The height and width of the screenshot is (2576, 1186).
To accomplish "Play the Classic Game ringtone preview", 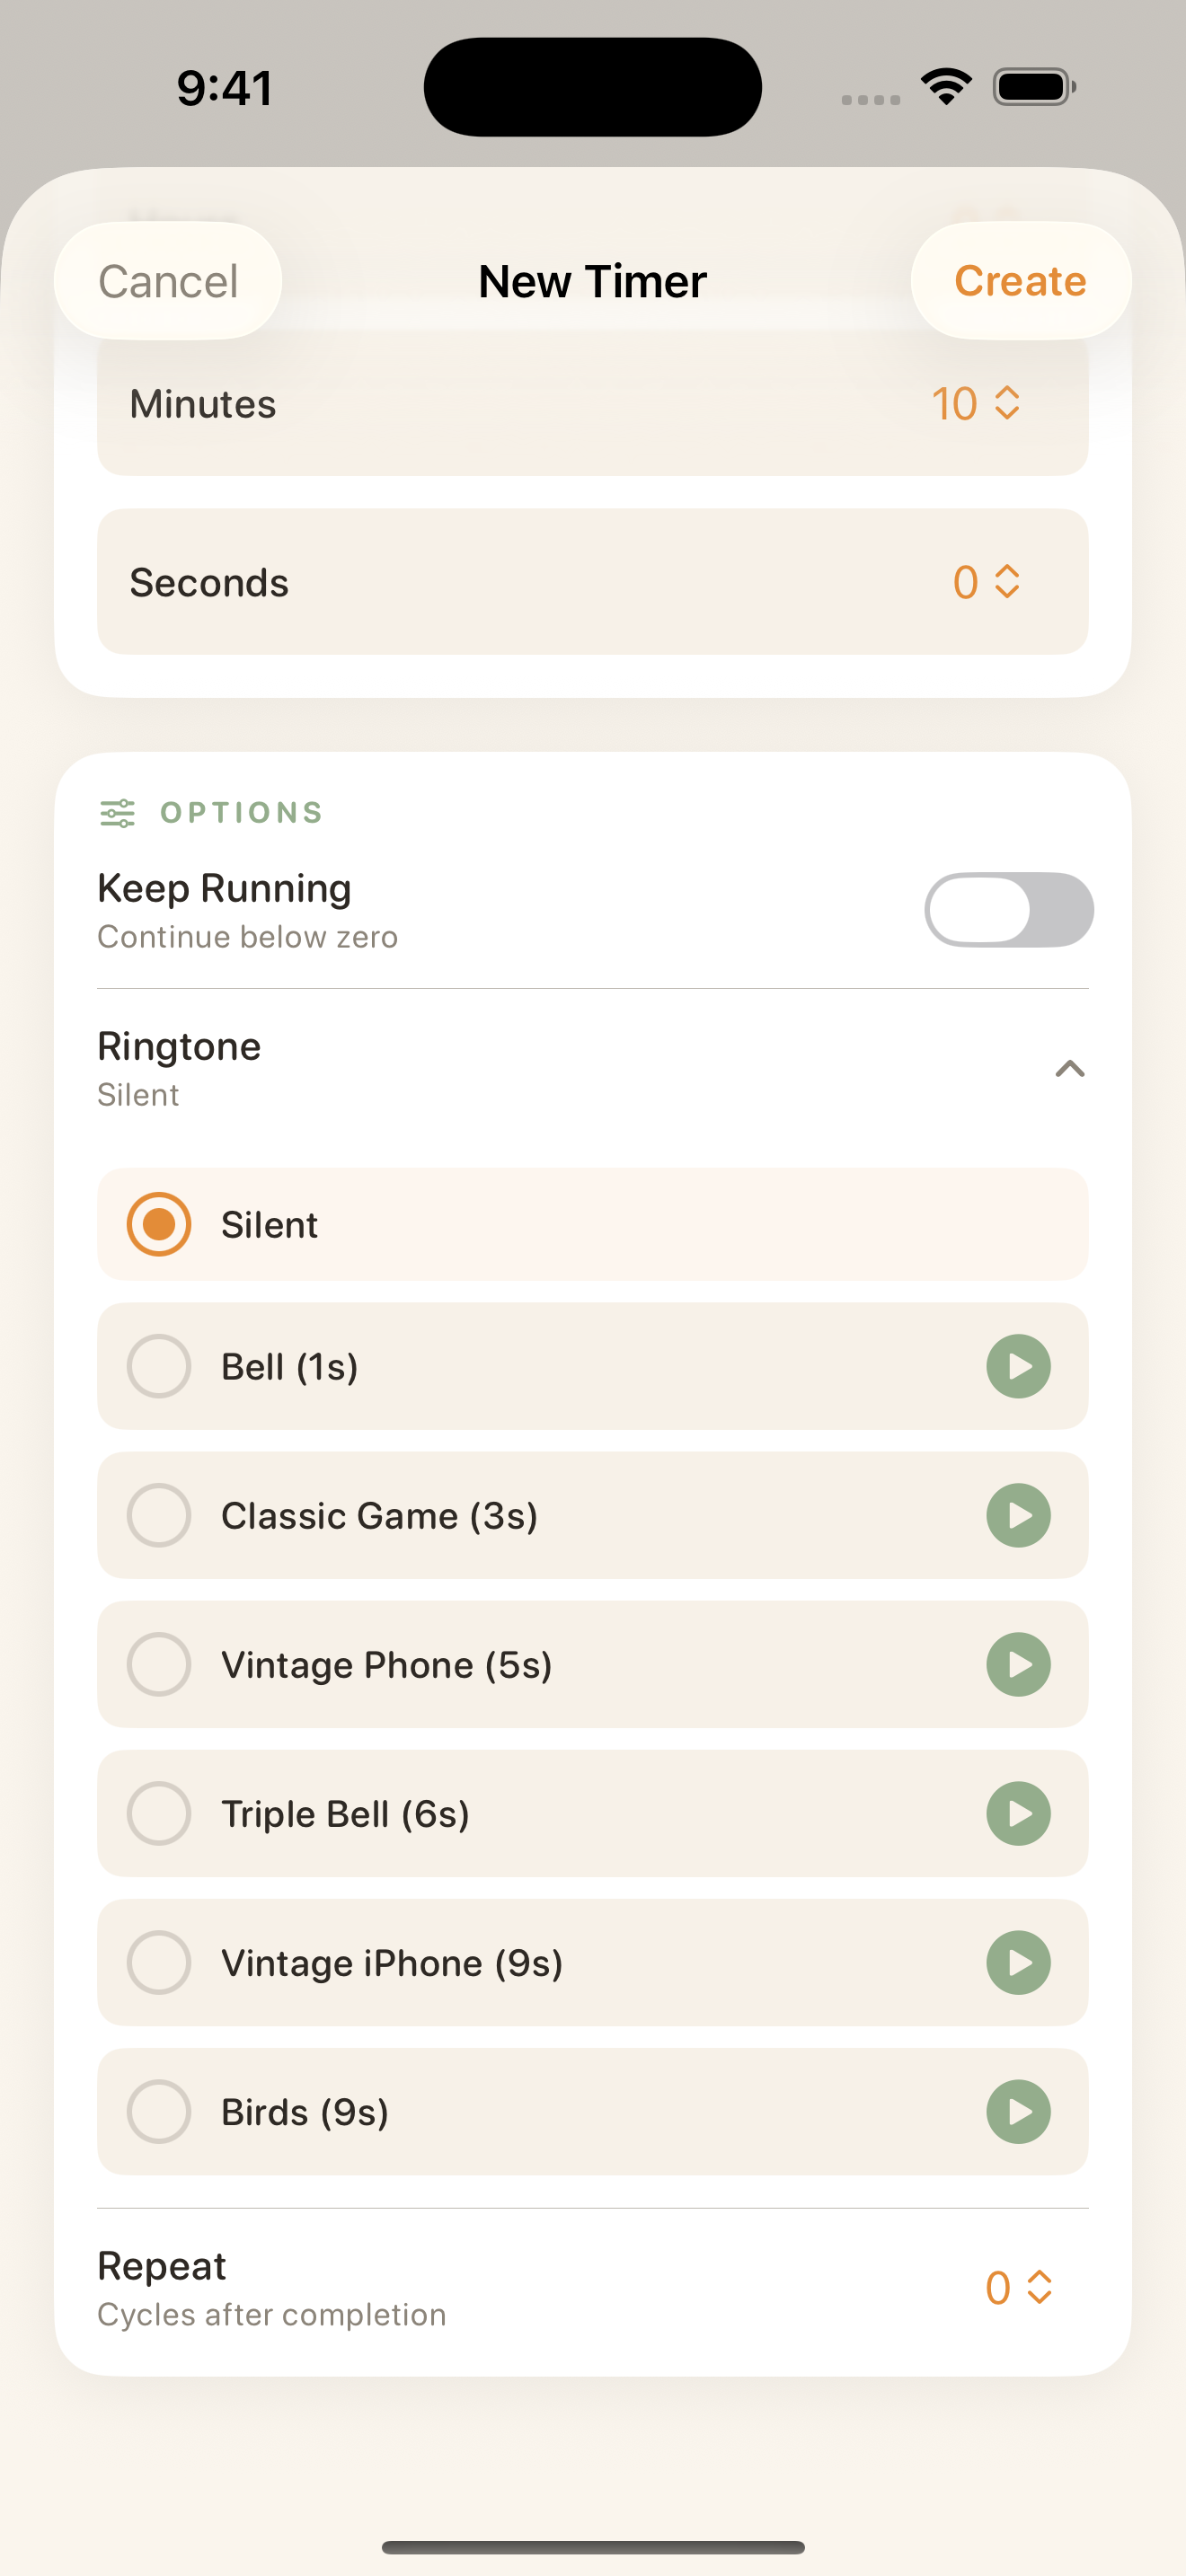I will (x=1018, y=1515).
